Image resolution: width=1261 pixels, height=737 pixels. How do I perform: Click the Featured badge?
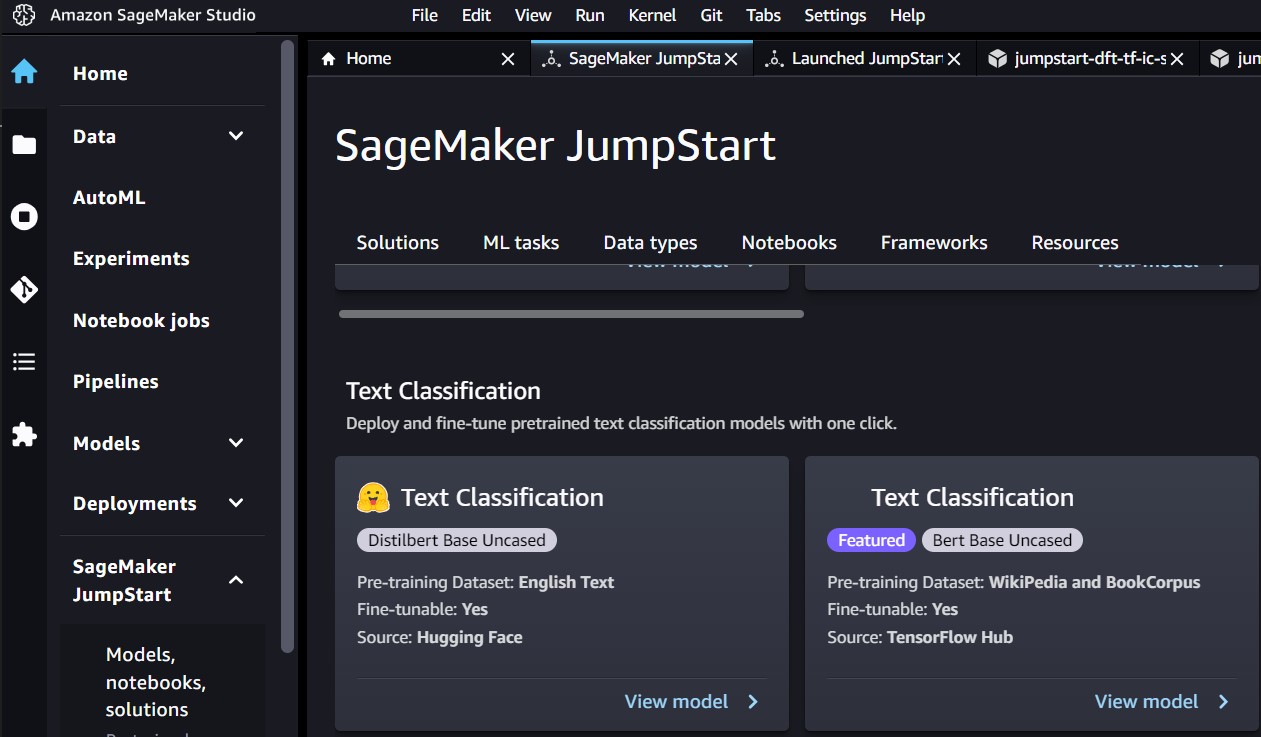coord(871,540)
